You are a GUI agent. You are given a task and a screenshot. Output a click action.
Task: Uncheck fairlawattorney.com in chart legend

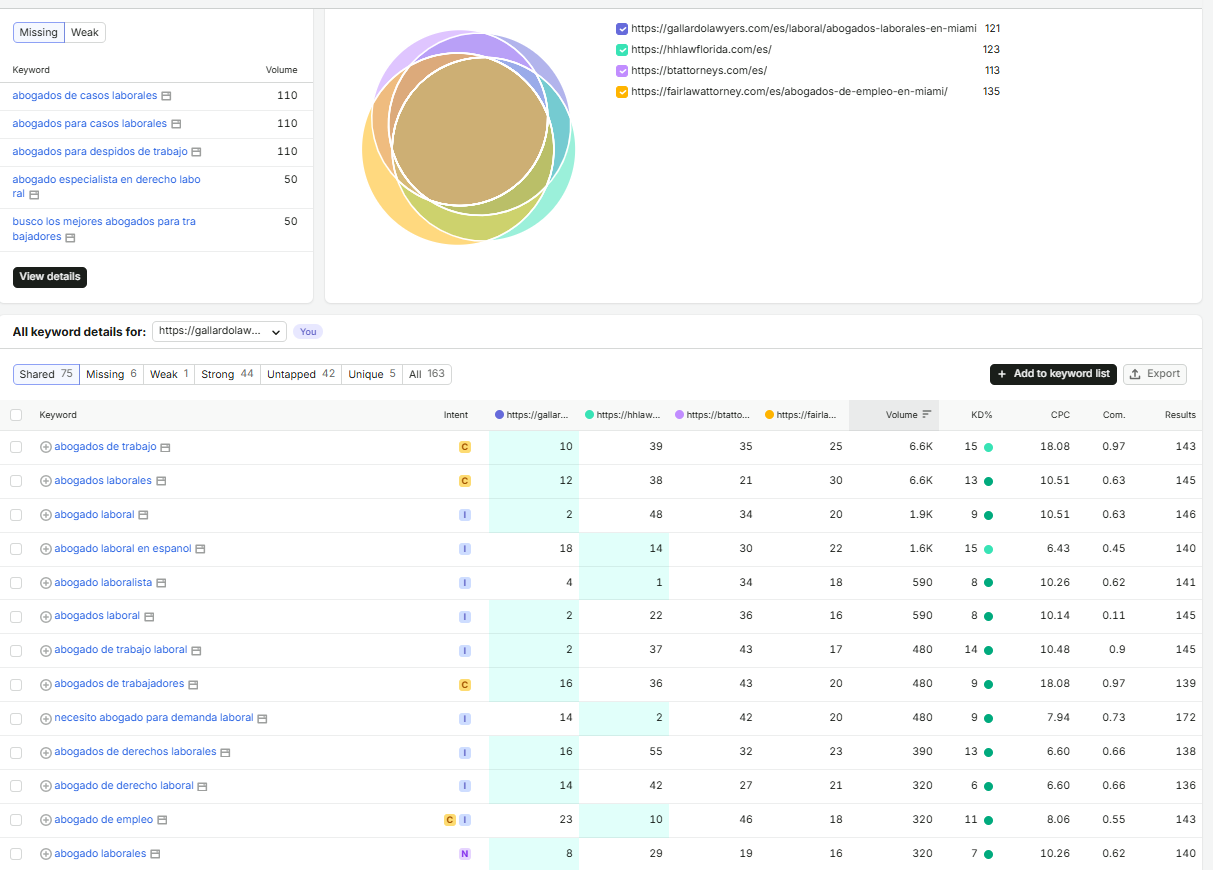coord(622,92)
